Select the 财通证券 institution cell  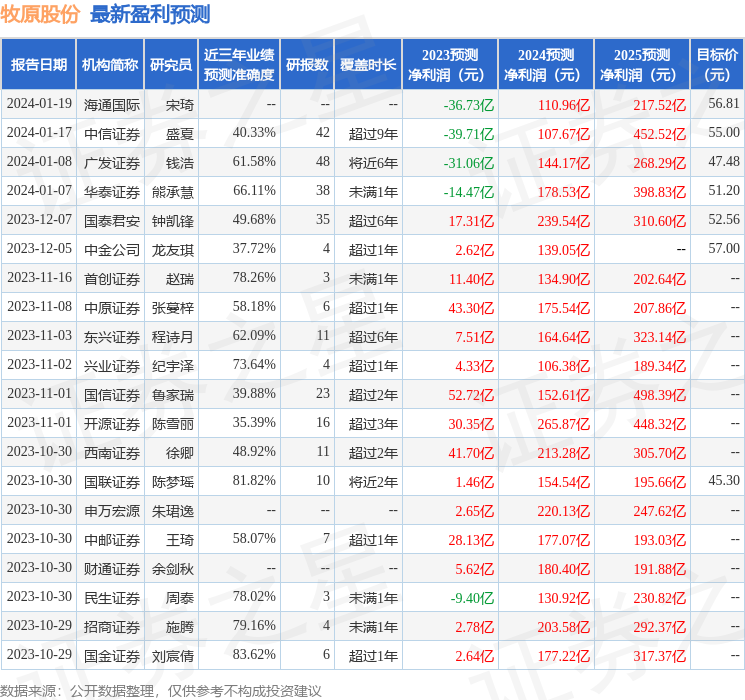tap(112, 569)
